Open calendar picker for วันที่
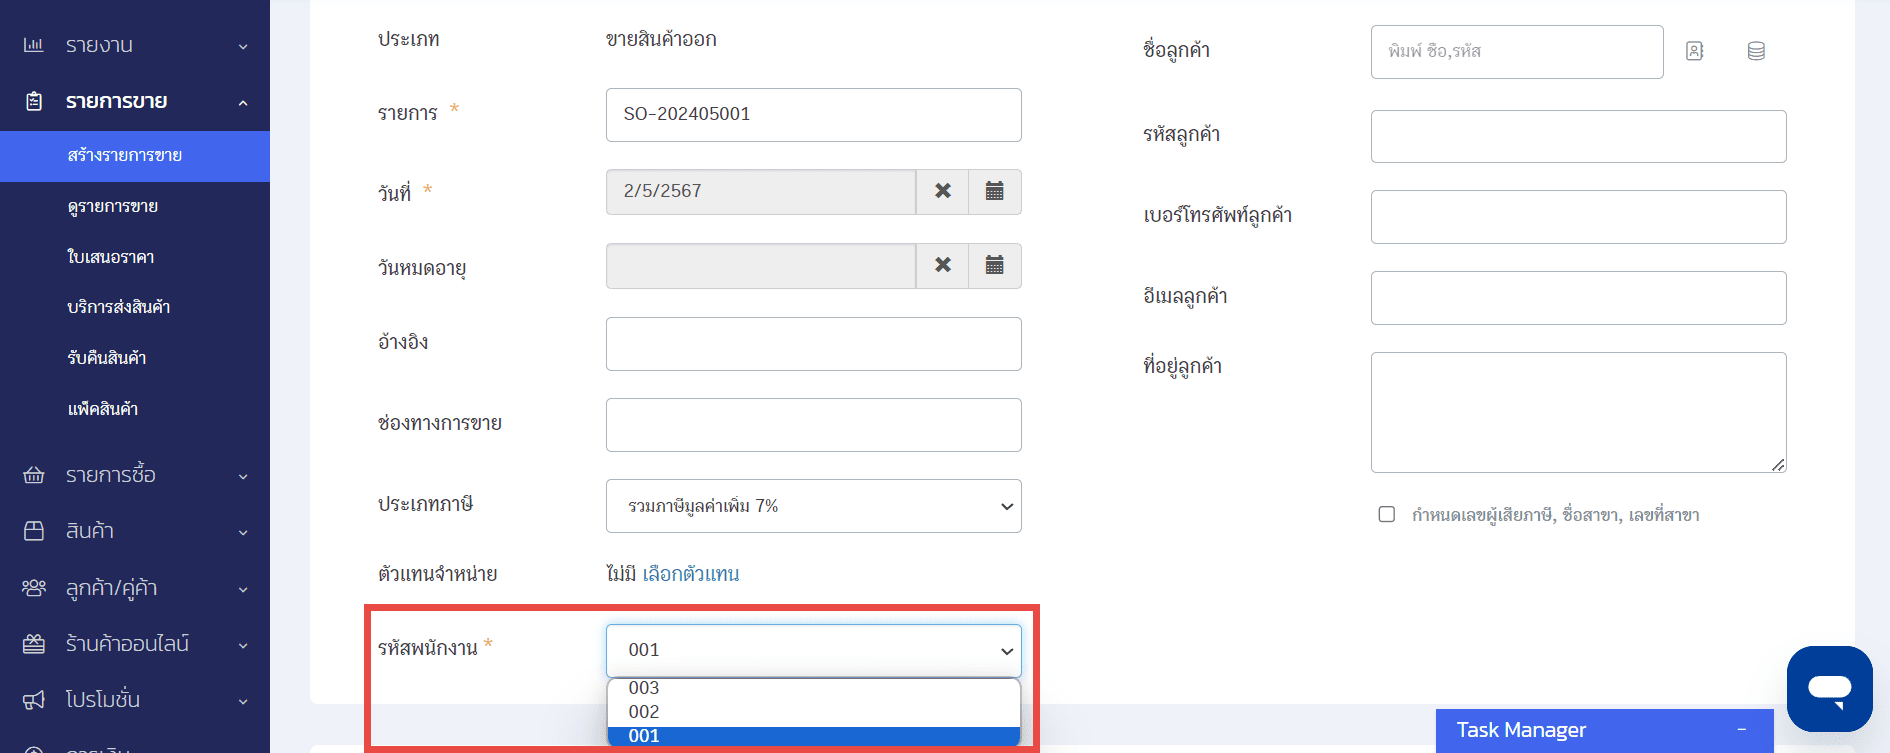1890x753 pixels. click(x=995, y=191)
